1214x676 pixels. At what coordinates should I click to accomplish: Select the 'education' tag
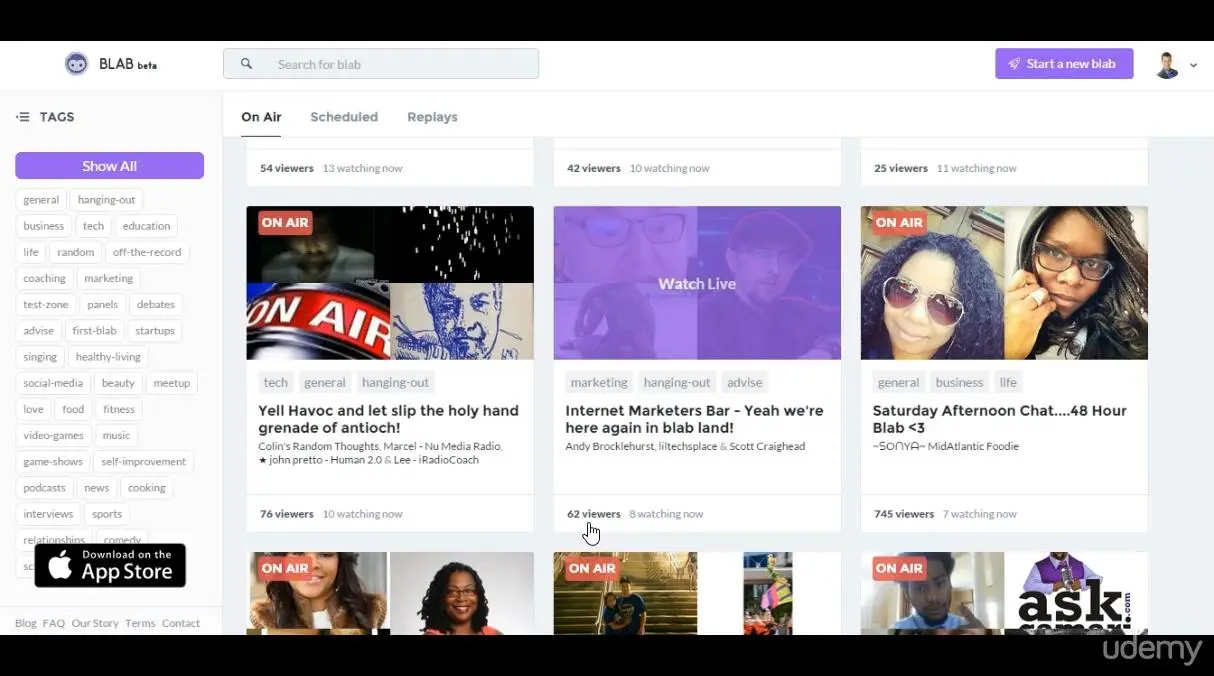tap(147, 226)
